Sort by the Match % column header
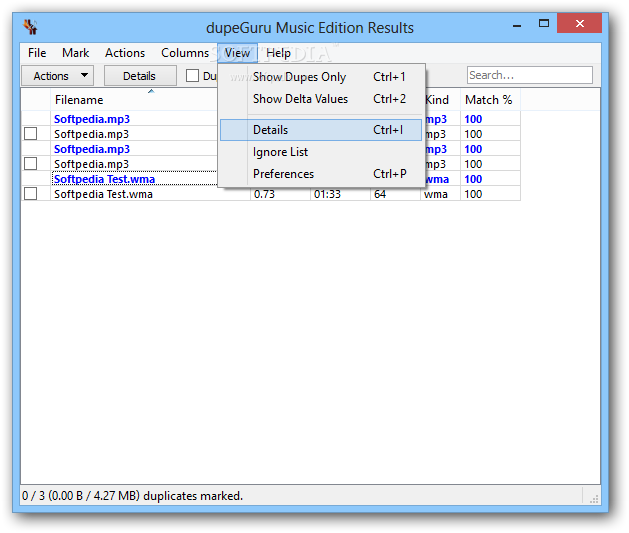 pos(490,100)
